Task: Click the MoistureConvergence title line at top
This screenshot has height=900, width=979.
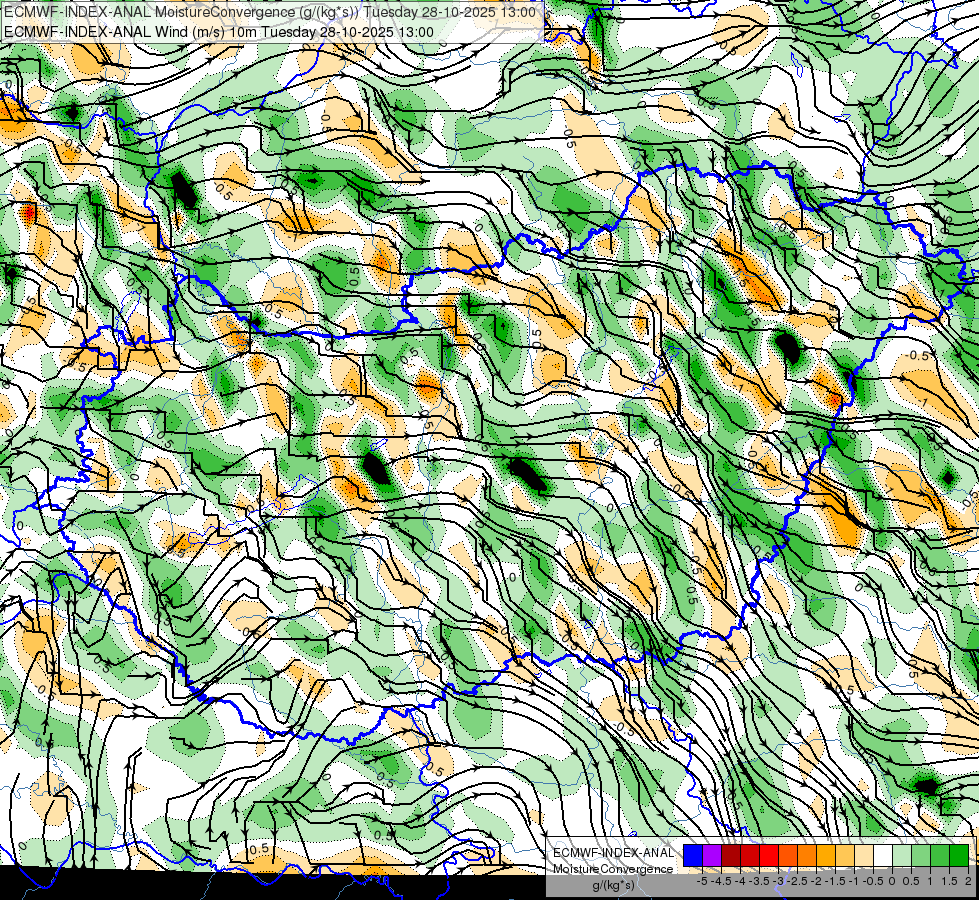Action: [x=270, y=12]
